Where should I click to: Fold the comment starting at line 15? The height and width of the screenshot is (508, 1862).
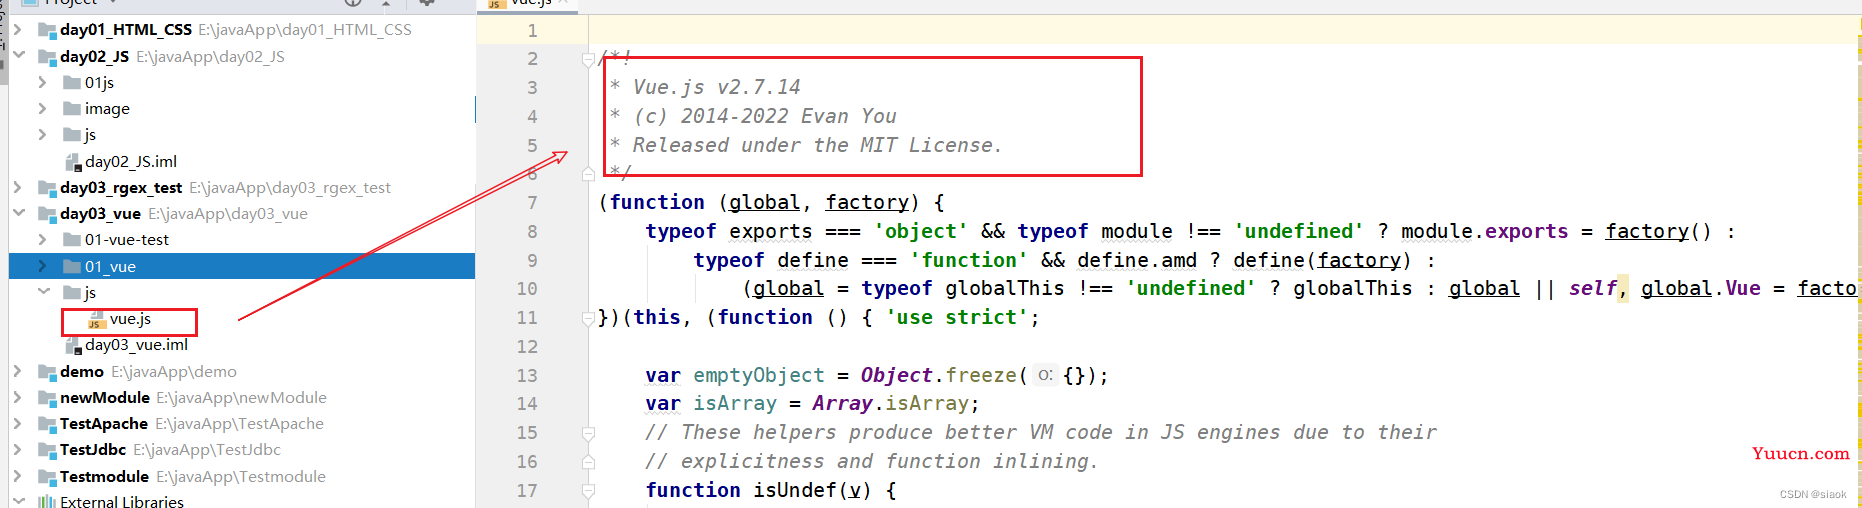(588, 433)
